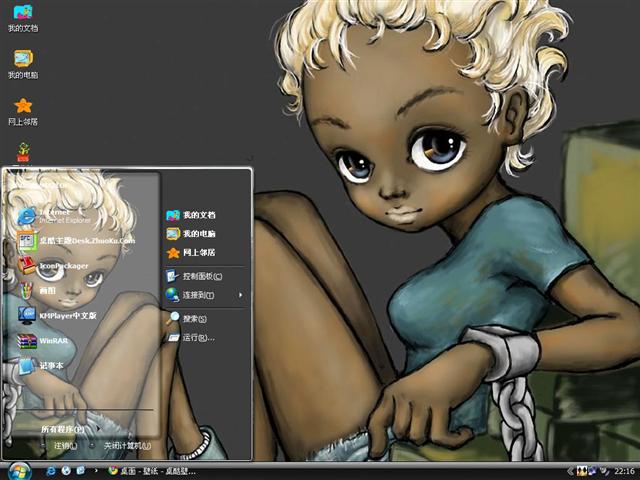This screenshot has height=480, width=640.
Task: Expand 连接到(T) submenu arrow
Action: point(240,295)
